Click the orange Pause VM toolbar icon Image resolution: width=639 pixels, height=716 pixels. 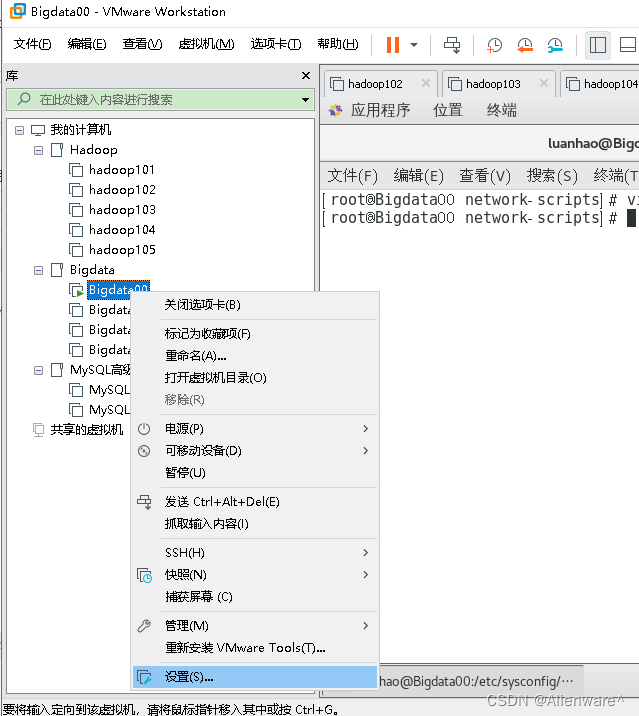point(393,45)
